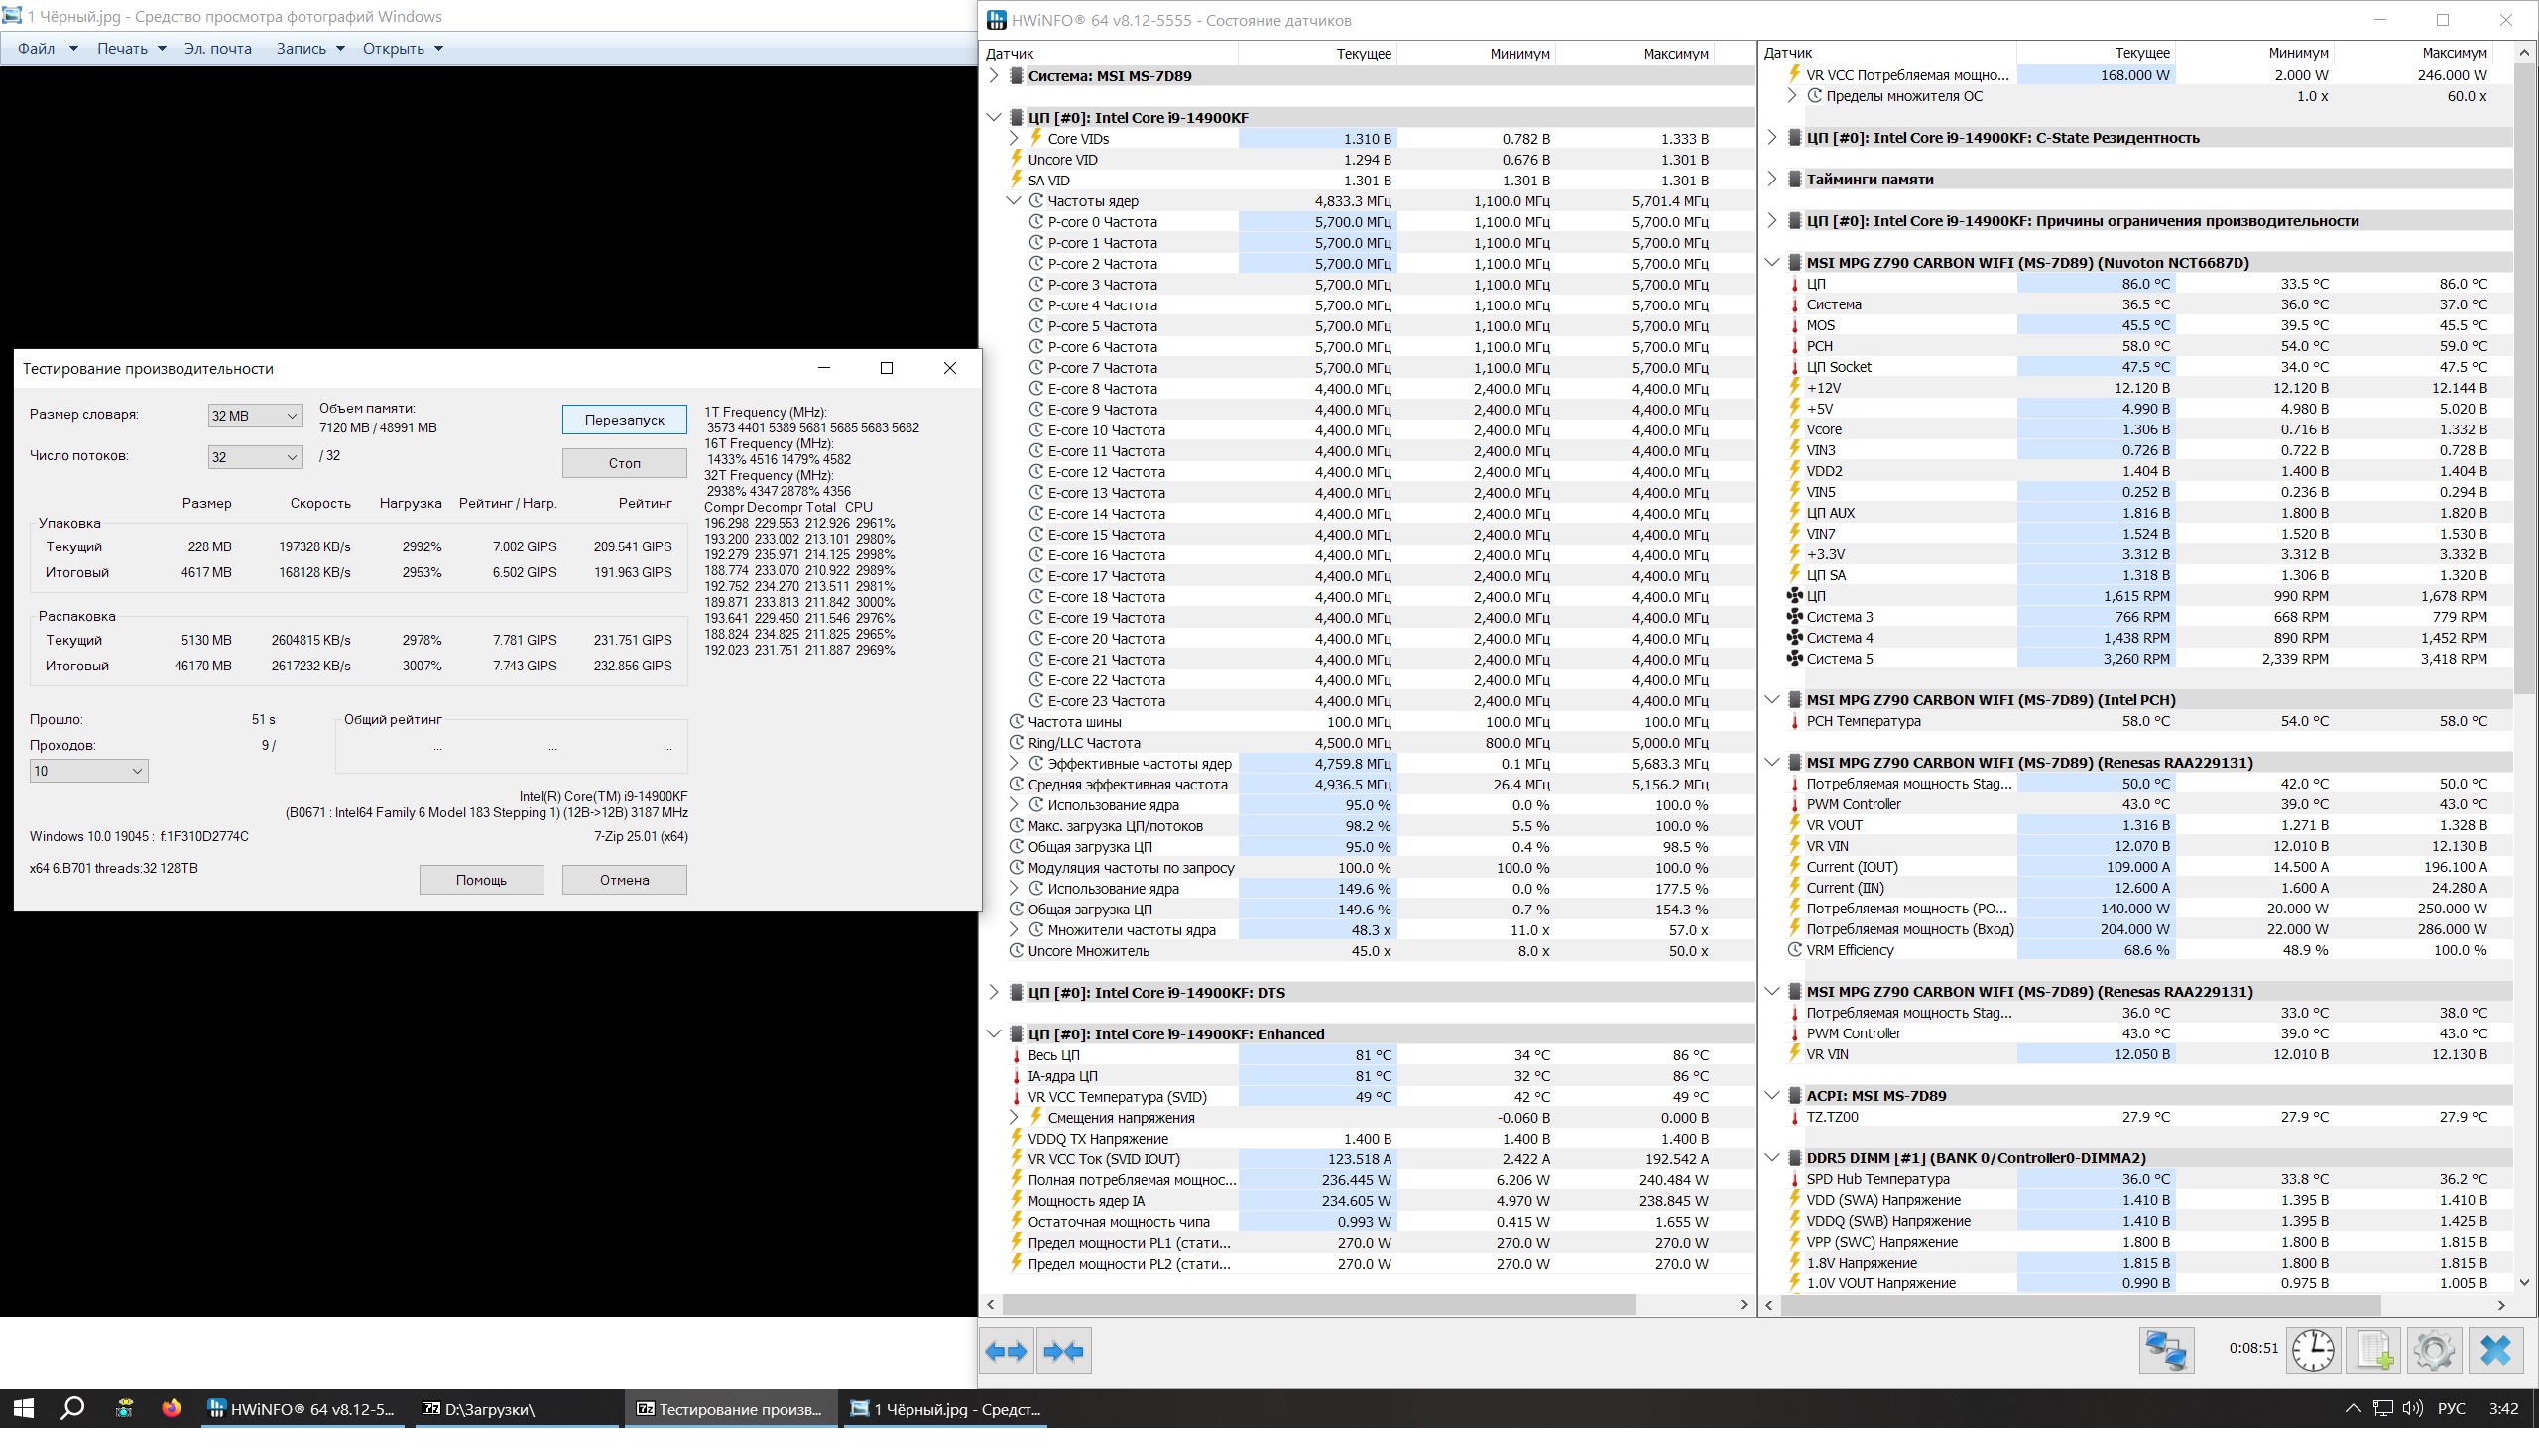Expand the Тайминги памяти section
Viewport: 2539px width, 1456px height.
(x=1772, y=180)
